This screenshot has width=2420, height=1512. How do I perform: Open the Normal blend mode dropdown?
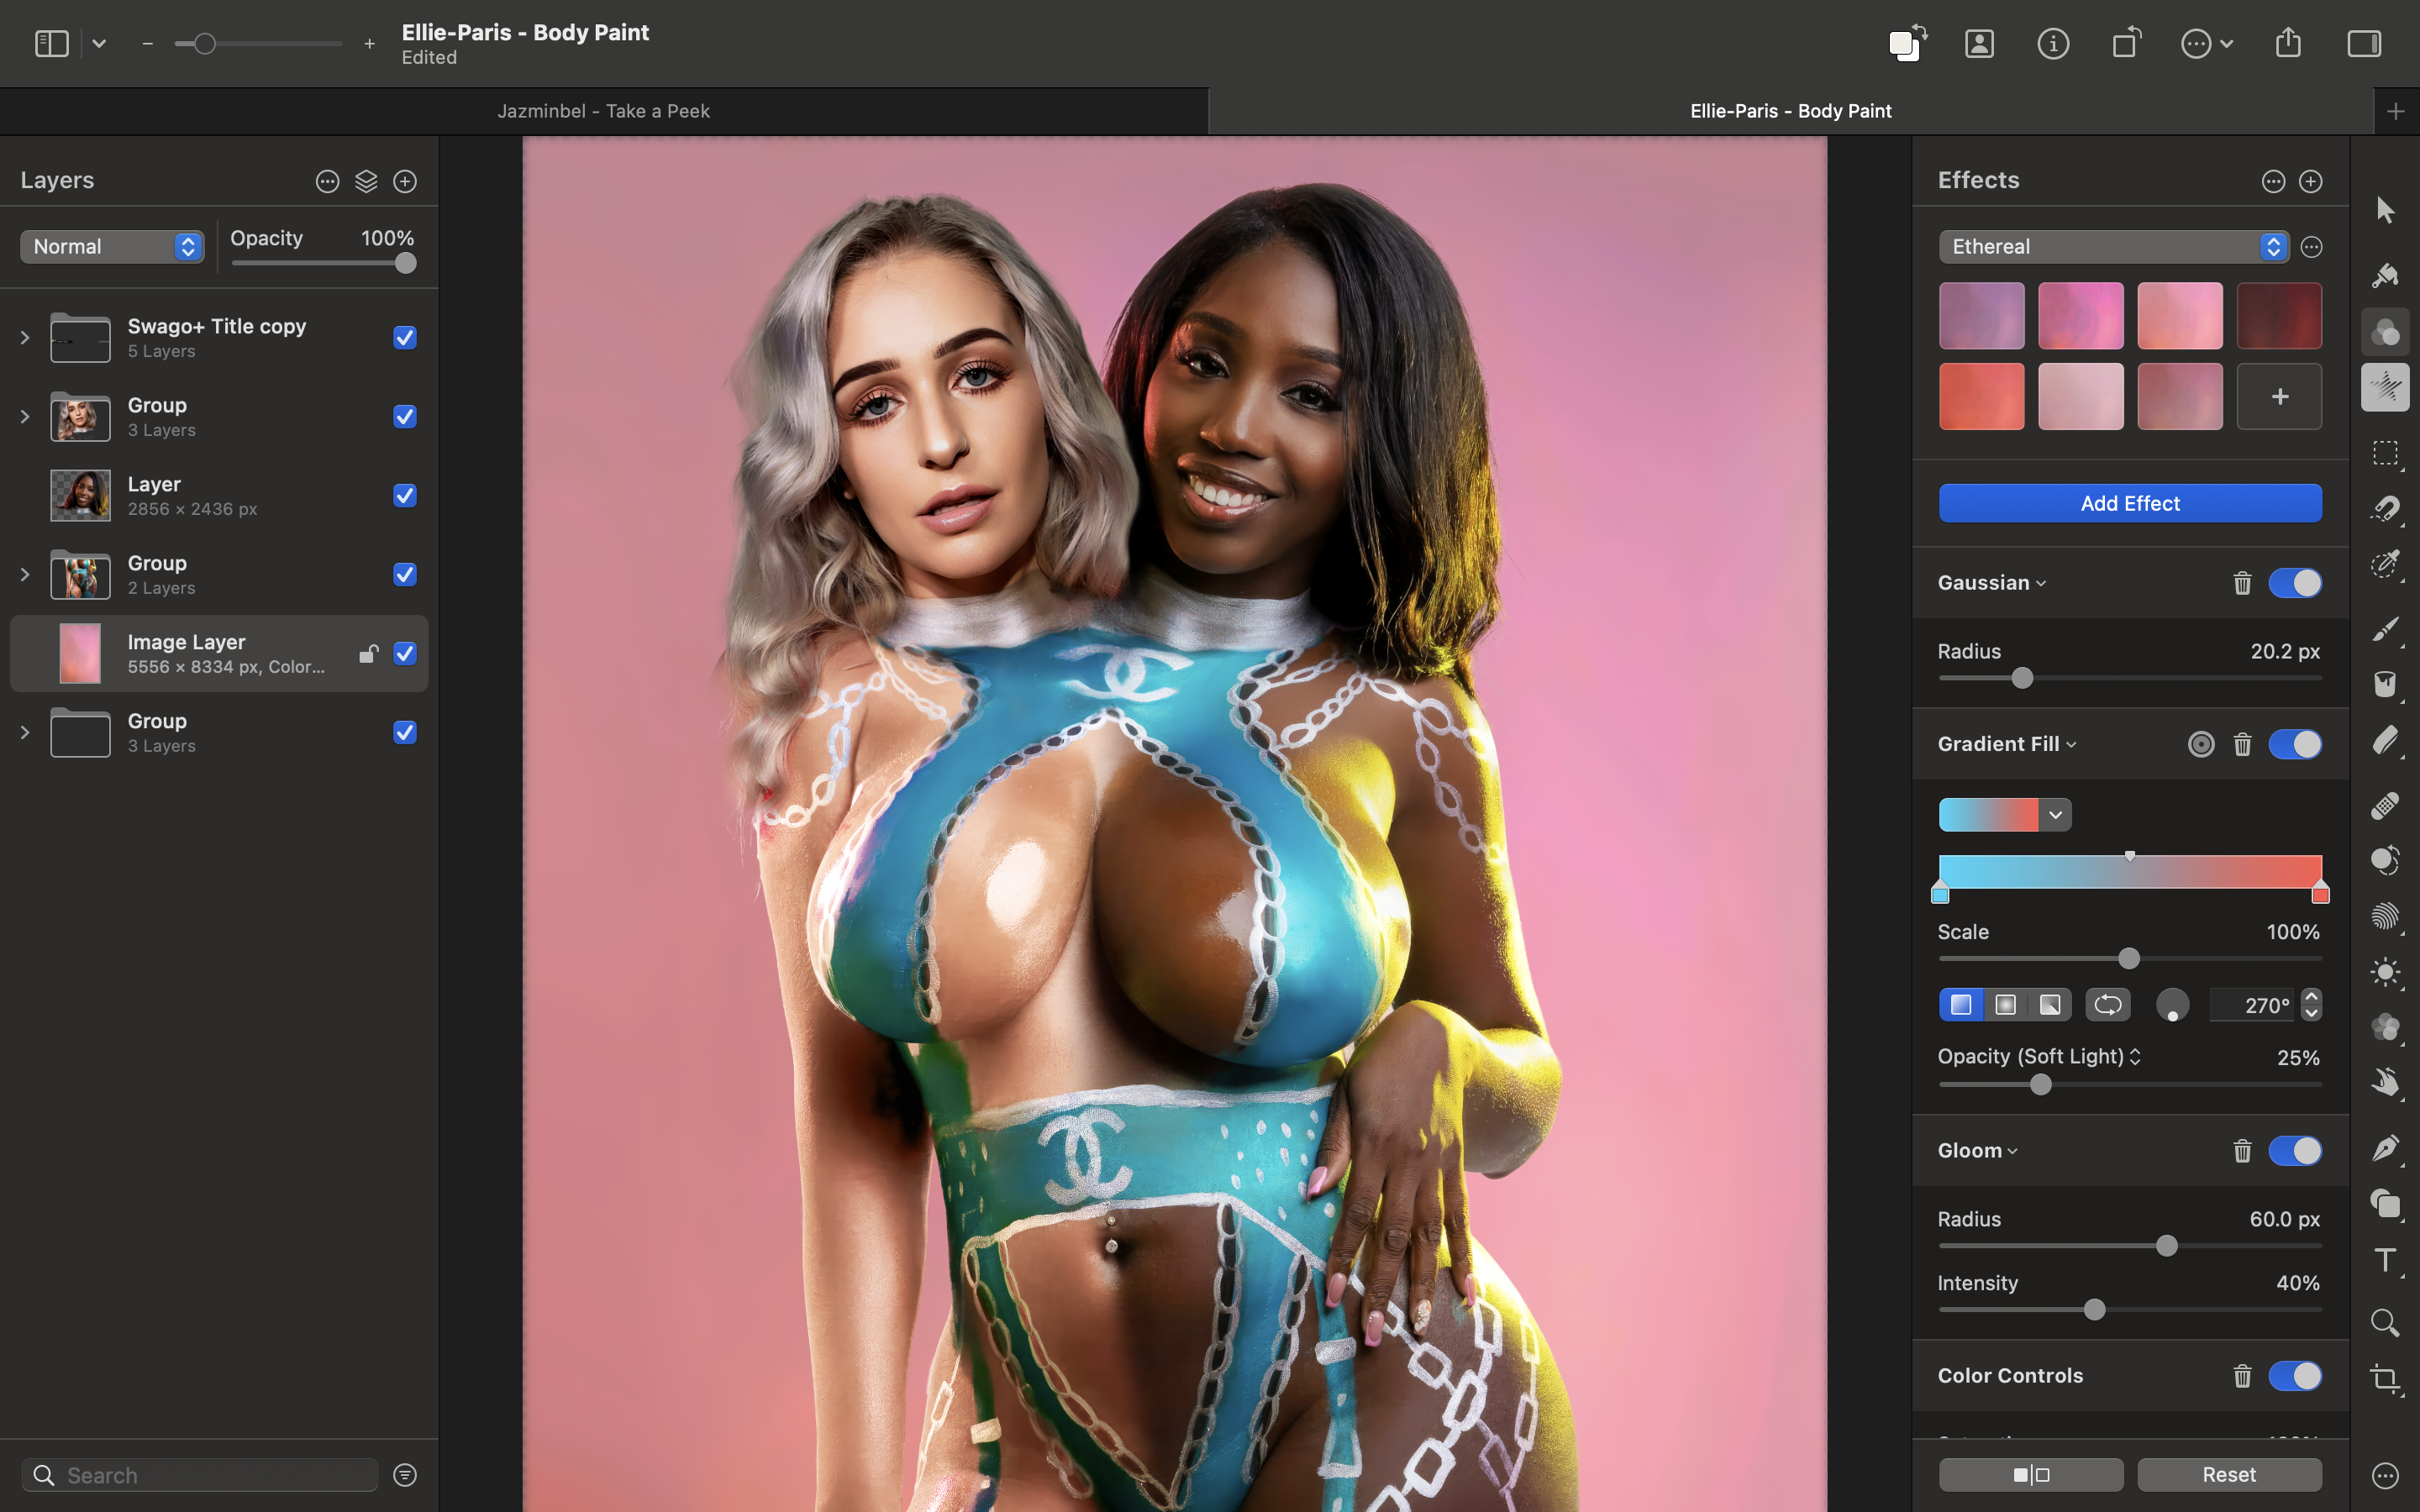pos(112,247)
